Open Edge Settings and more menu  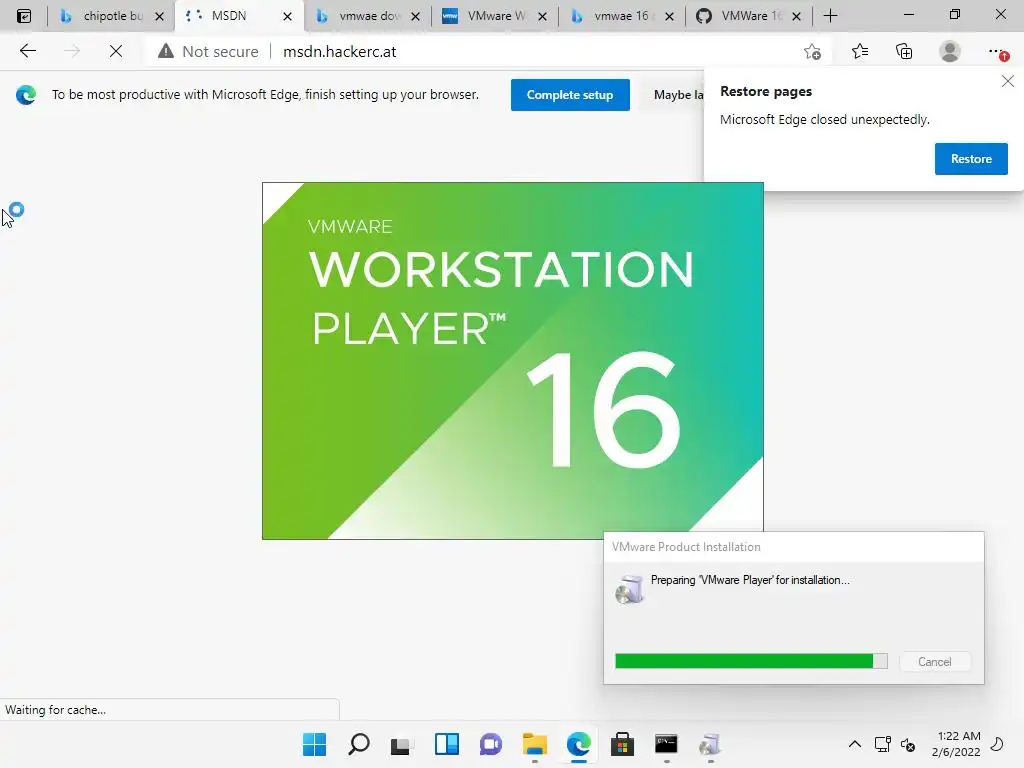click(997, 52)
